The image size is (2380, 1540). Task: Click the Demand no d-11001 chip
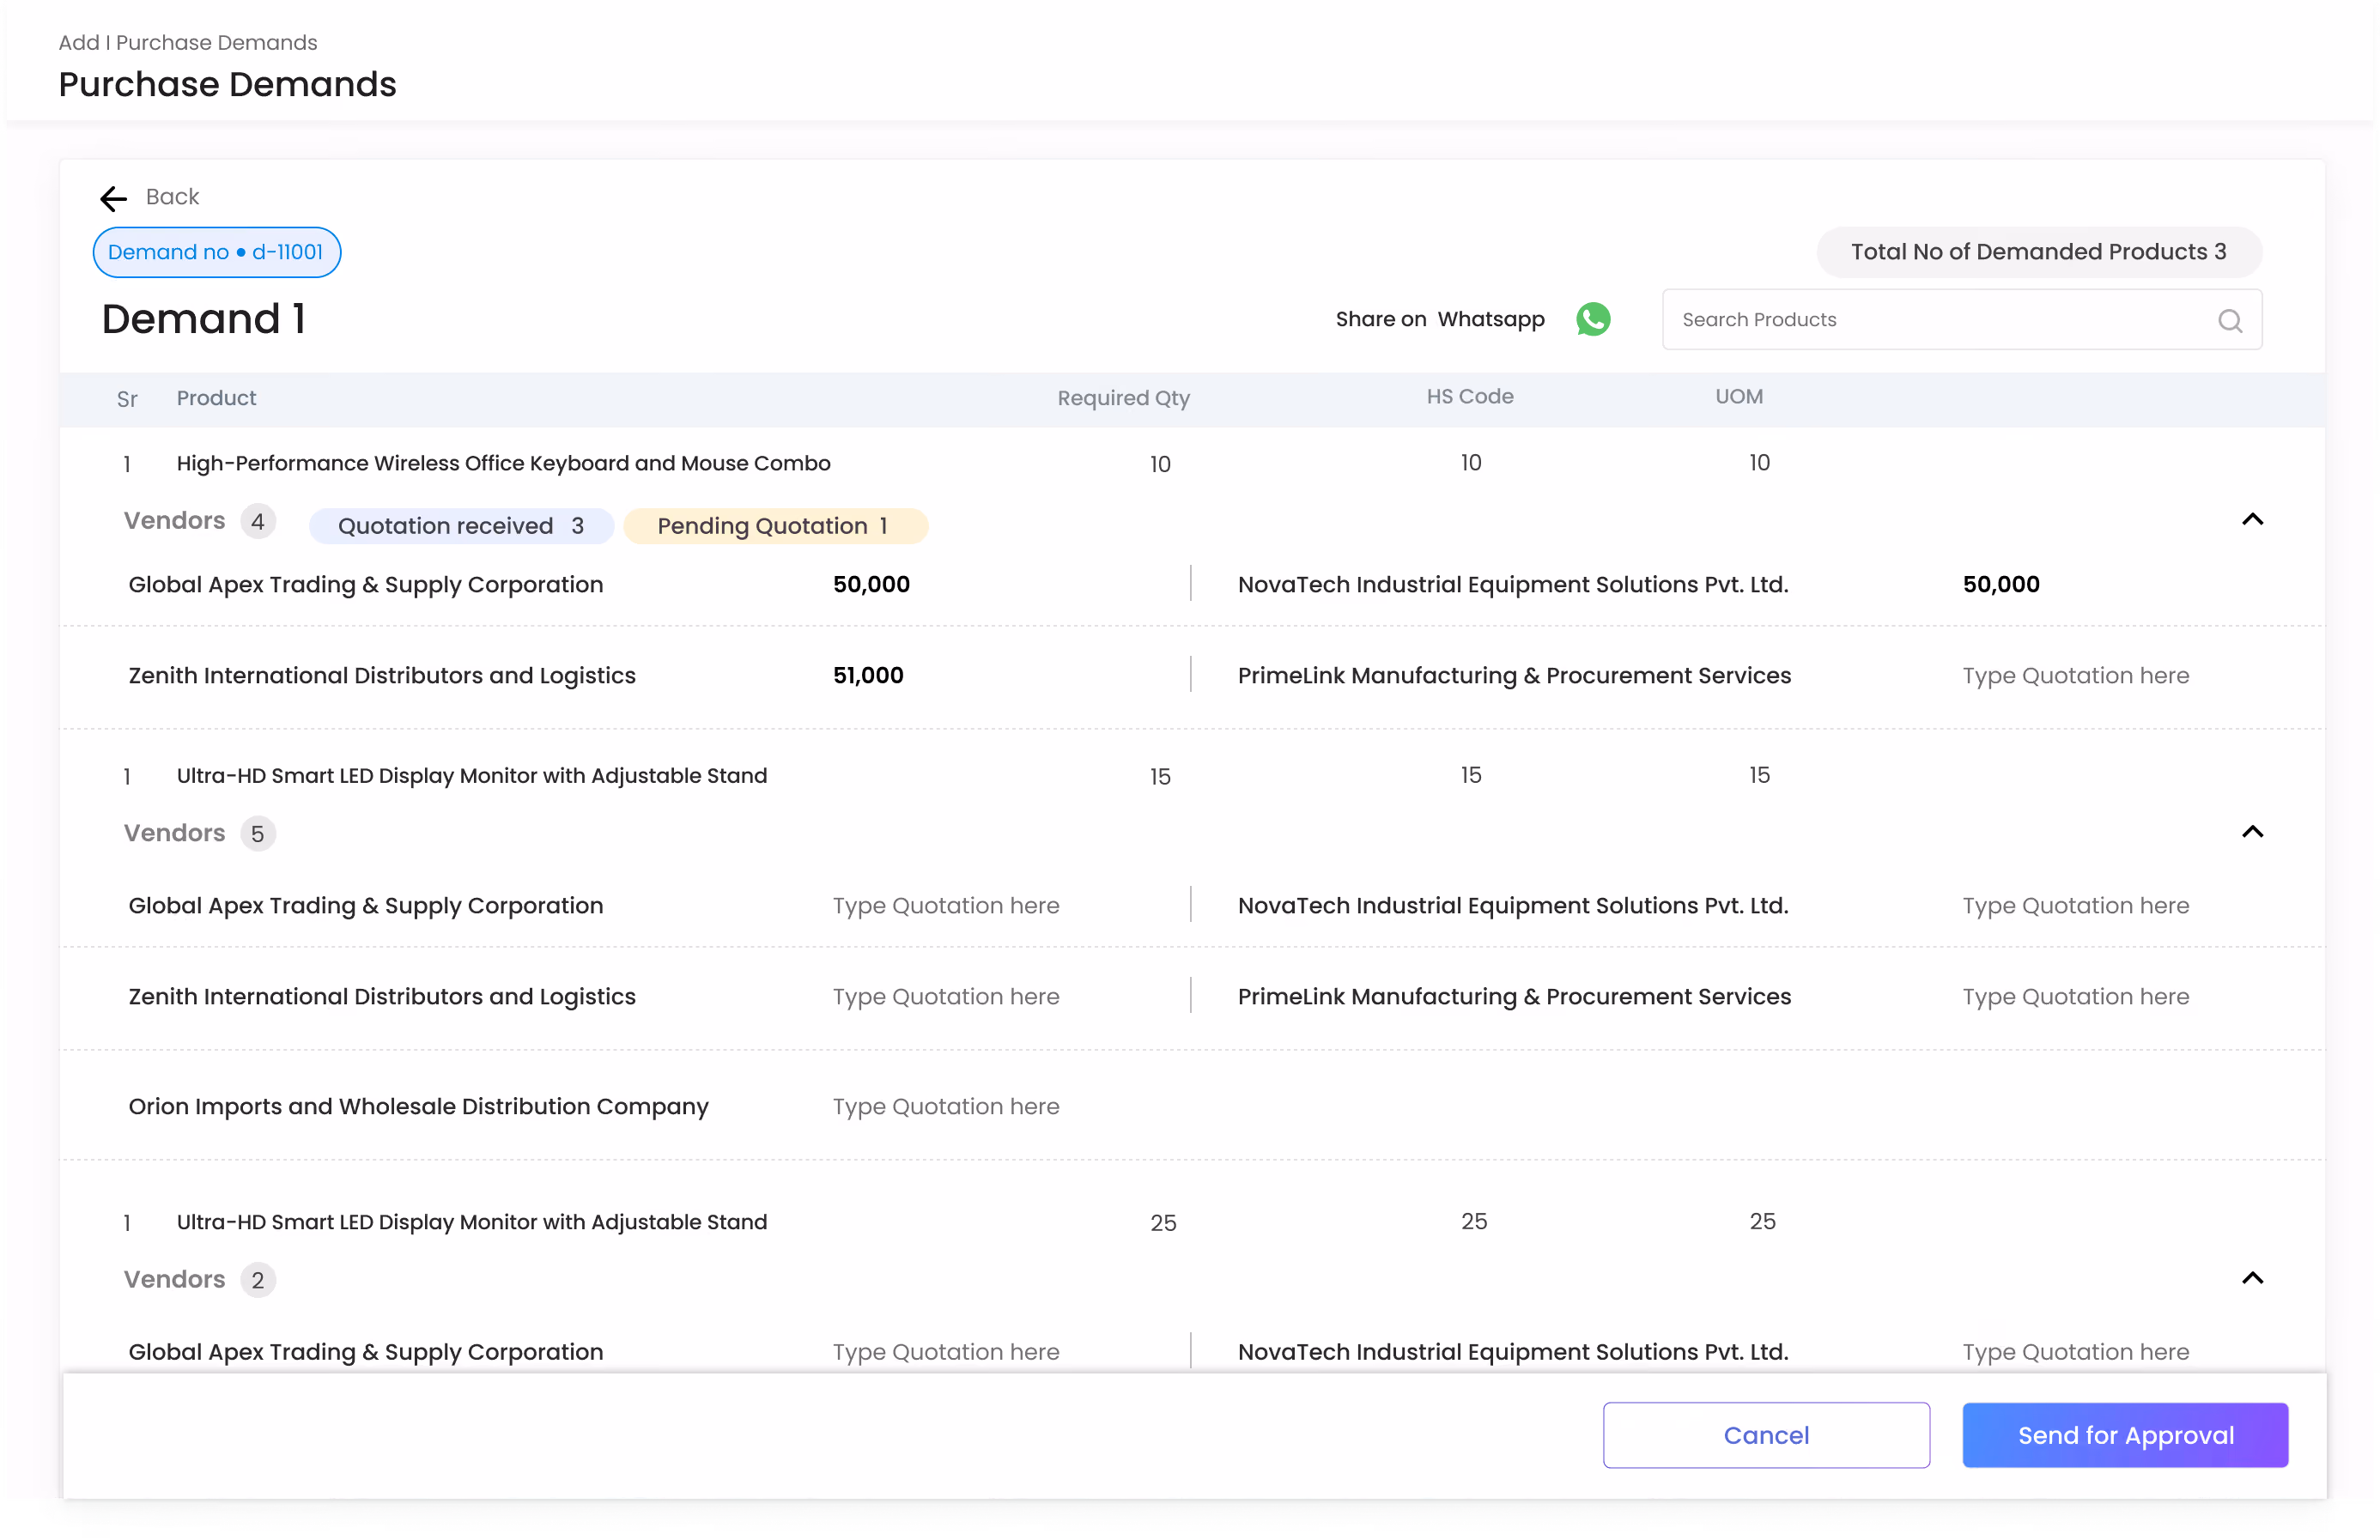(216, 252)
